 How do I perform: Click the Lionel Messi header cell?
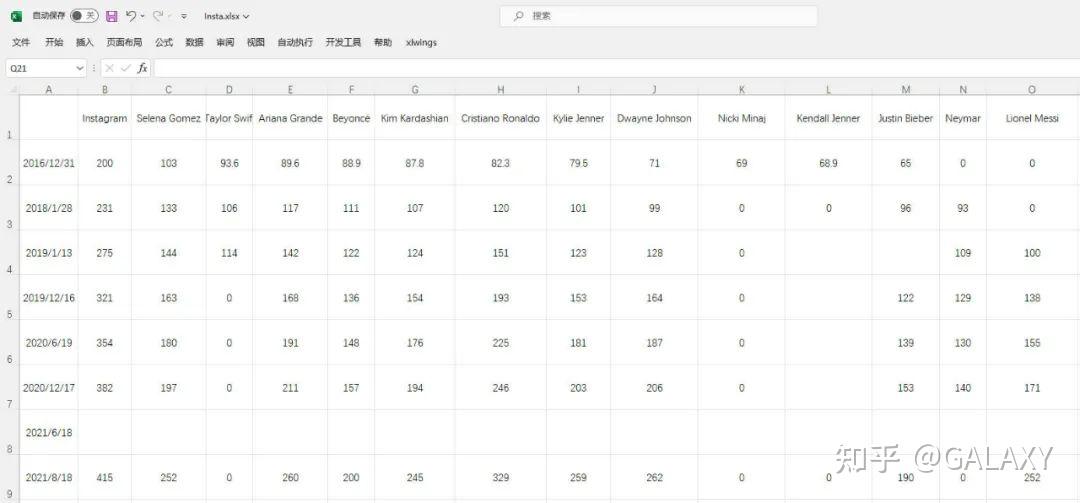click(x=1032, y=119)
